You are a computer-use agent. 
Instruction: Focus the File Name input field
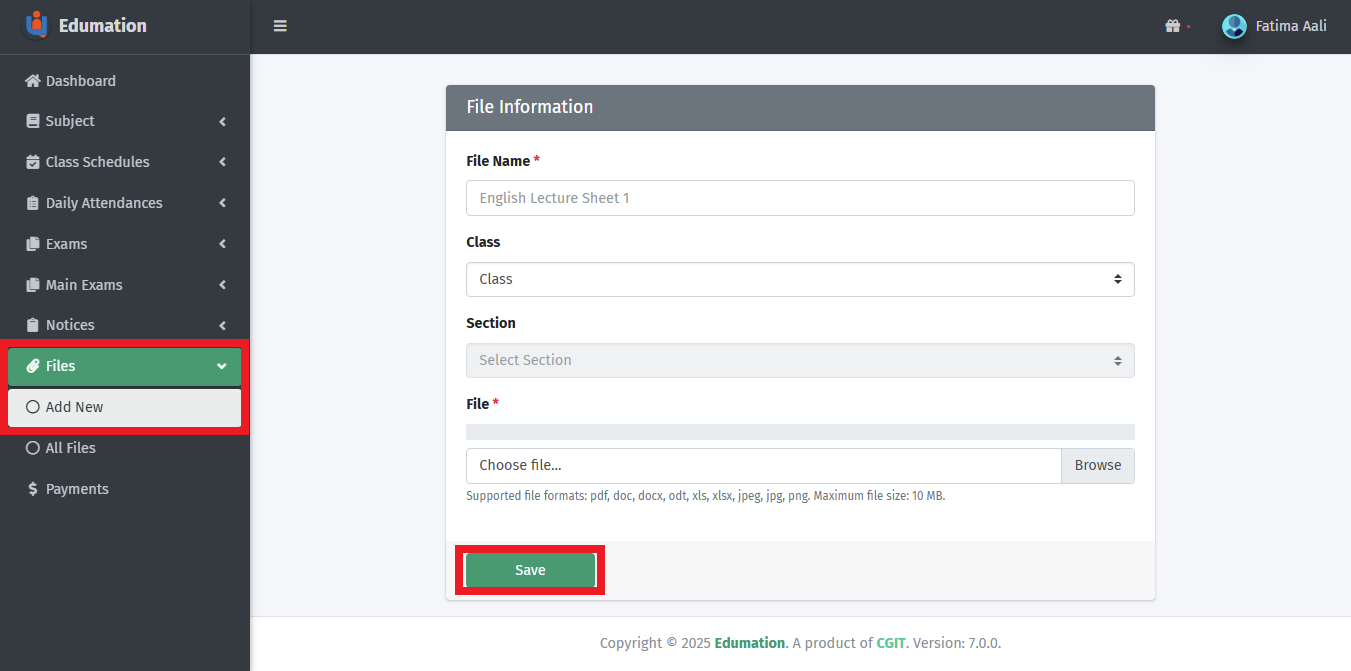click(x=799, y=198)
